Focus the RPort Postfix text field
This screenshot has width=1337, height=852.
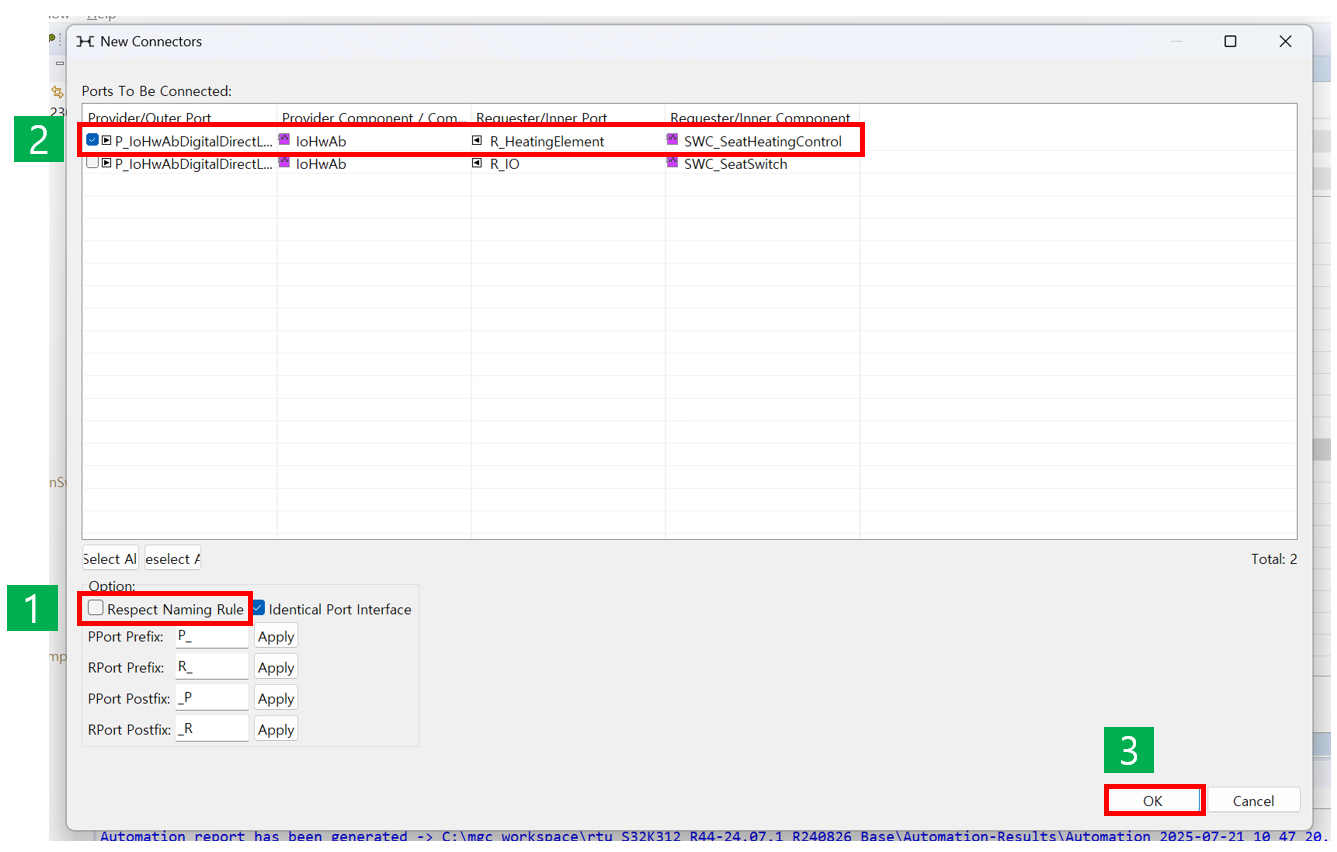point(212,729)
